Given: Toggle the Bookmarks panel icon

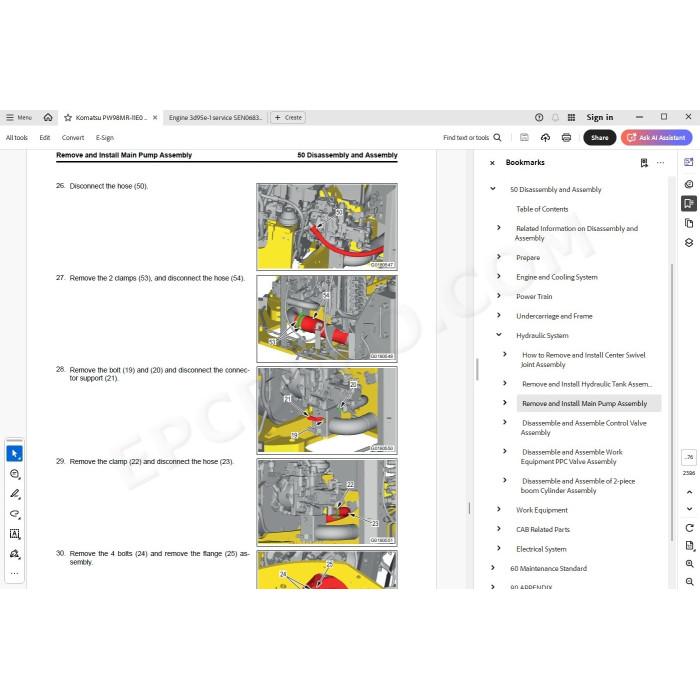Looking at the screenshot, I should pyautogui.click(x=689, y=204).
